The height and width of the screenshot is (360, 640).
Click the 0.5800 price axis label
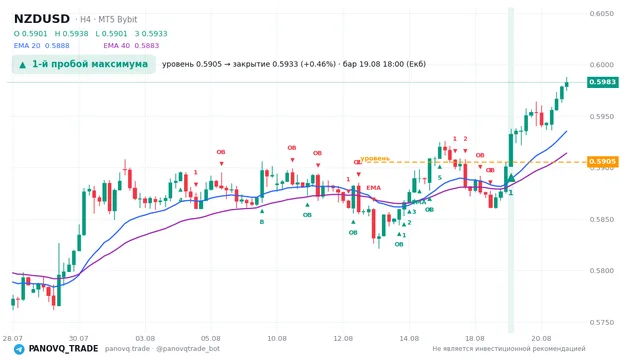point(602,271)
